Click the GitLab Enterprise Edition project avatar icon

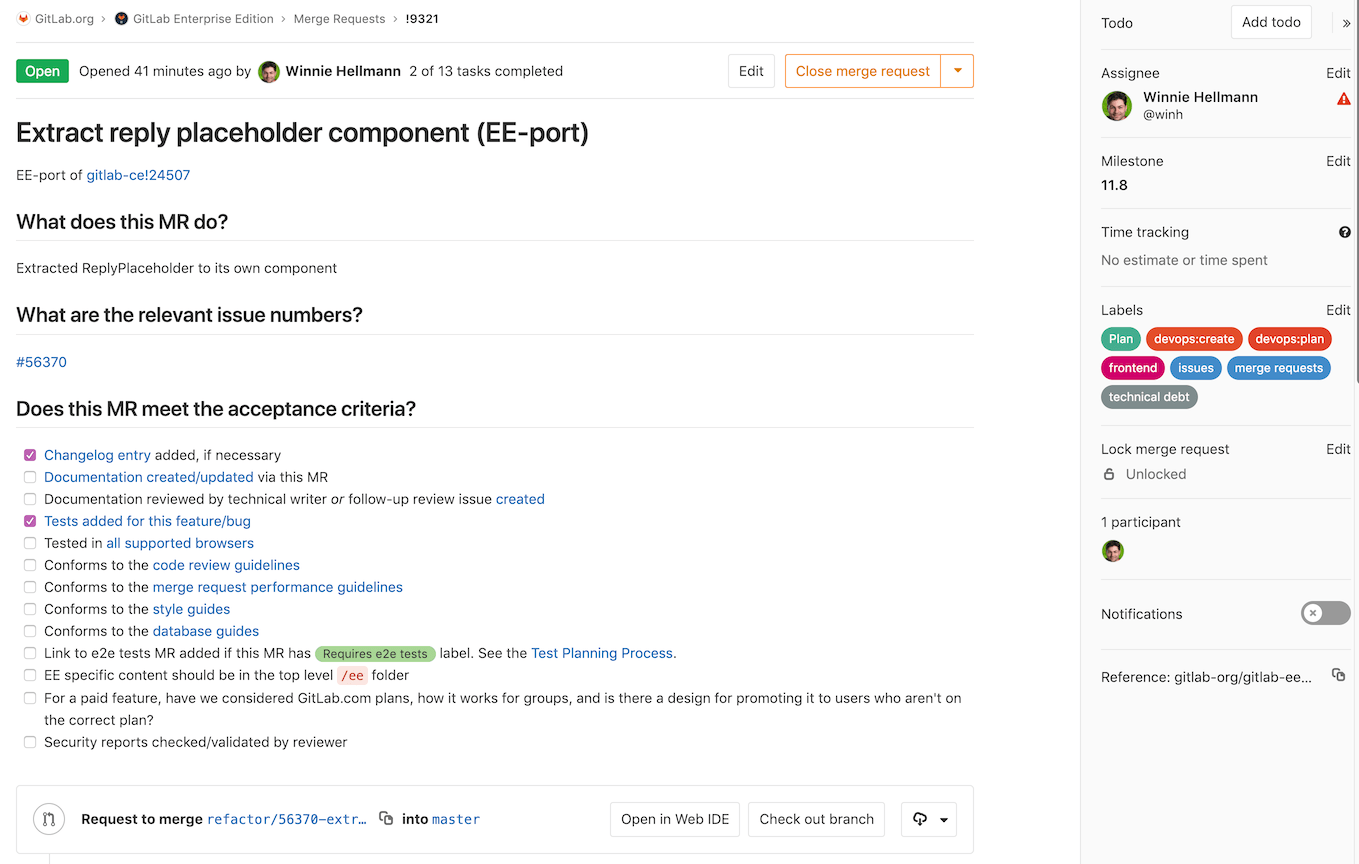[122, 19]
